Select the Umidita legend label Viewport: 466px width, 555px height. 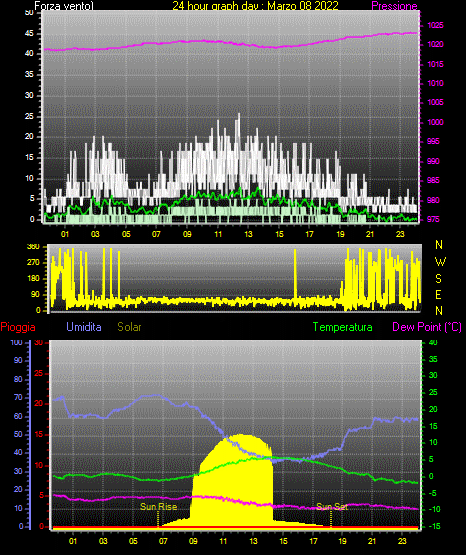(x=84, y=327)
